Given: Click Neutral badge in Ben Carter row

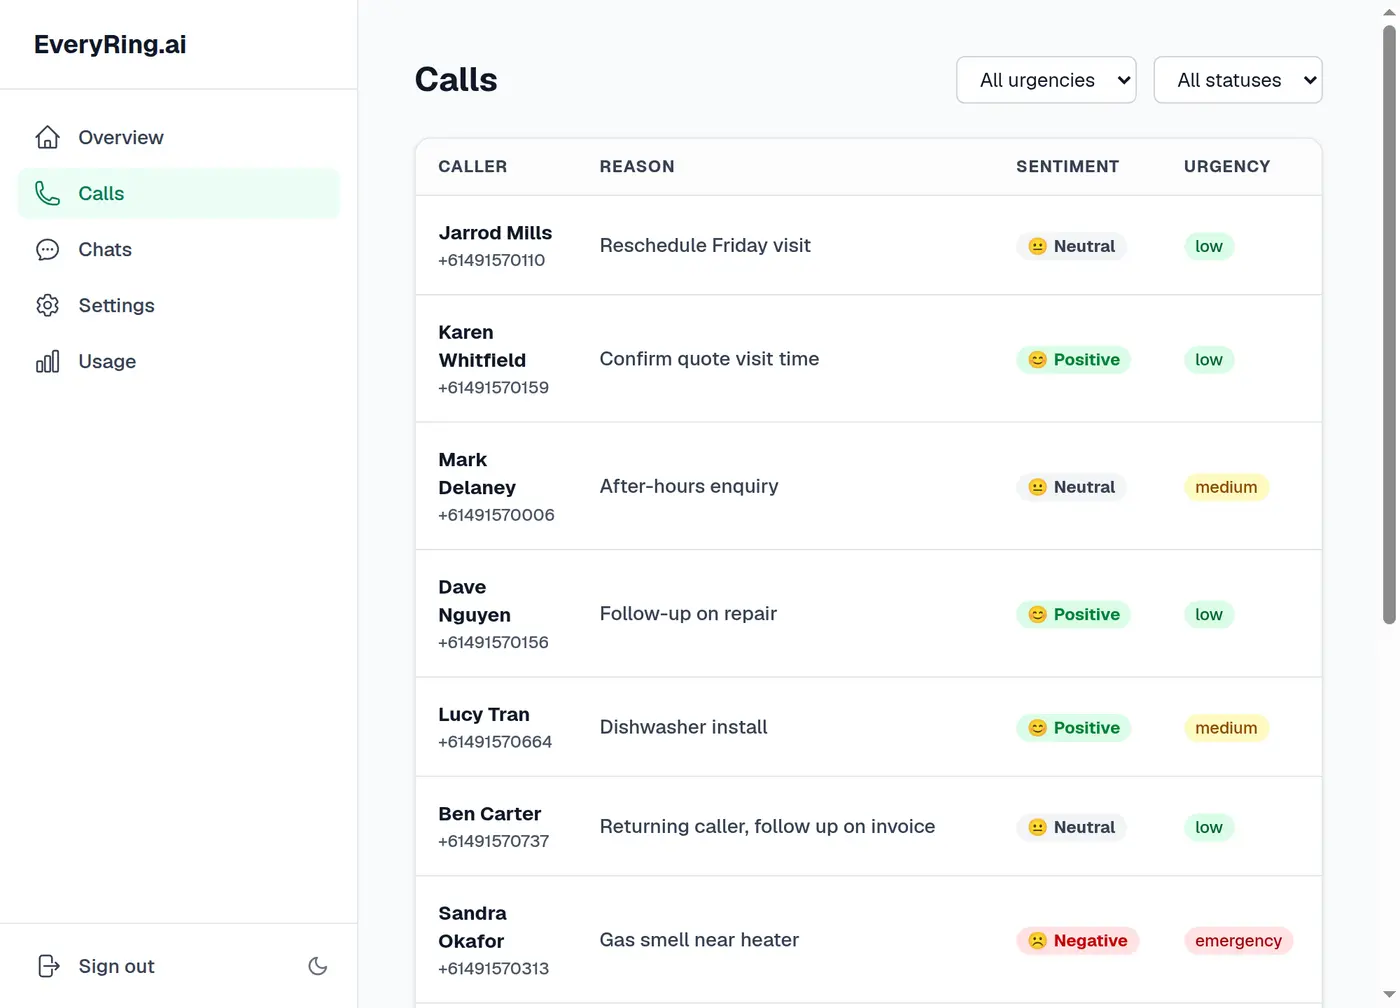Looking at the screenshot, I should point(1071,827).
